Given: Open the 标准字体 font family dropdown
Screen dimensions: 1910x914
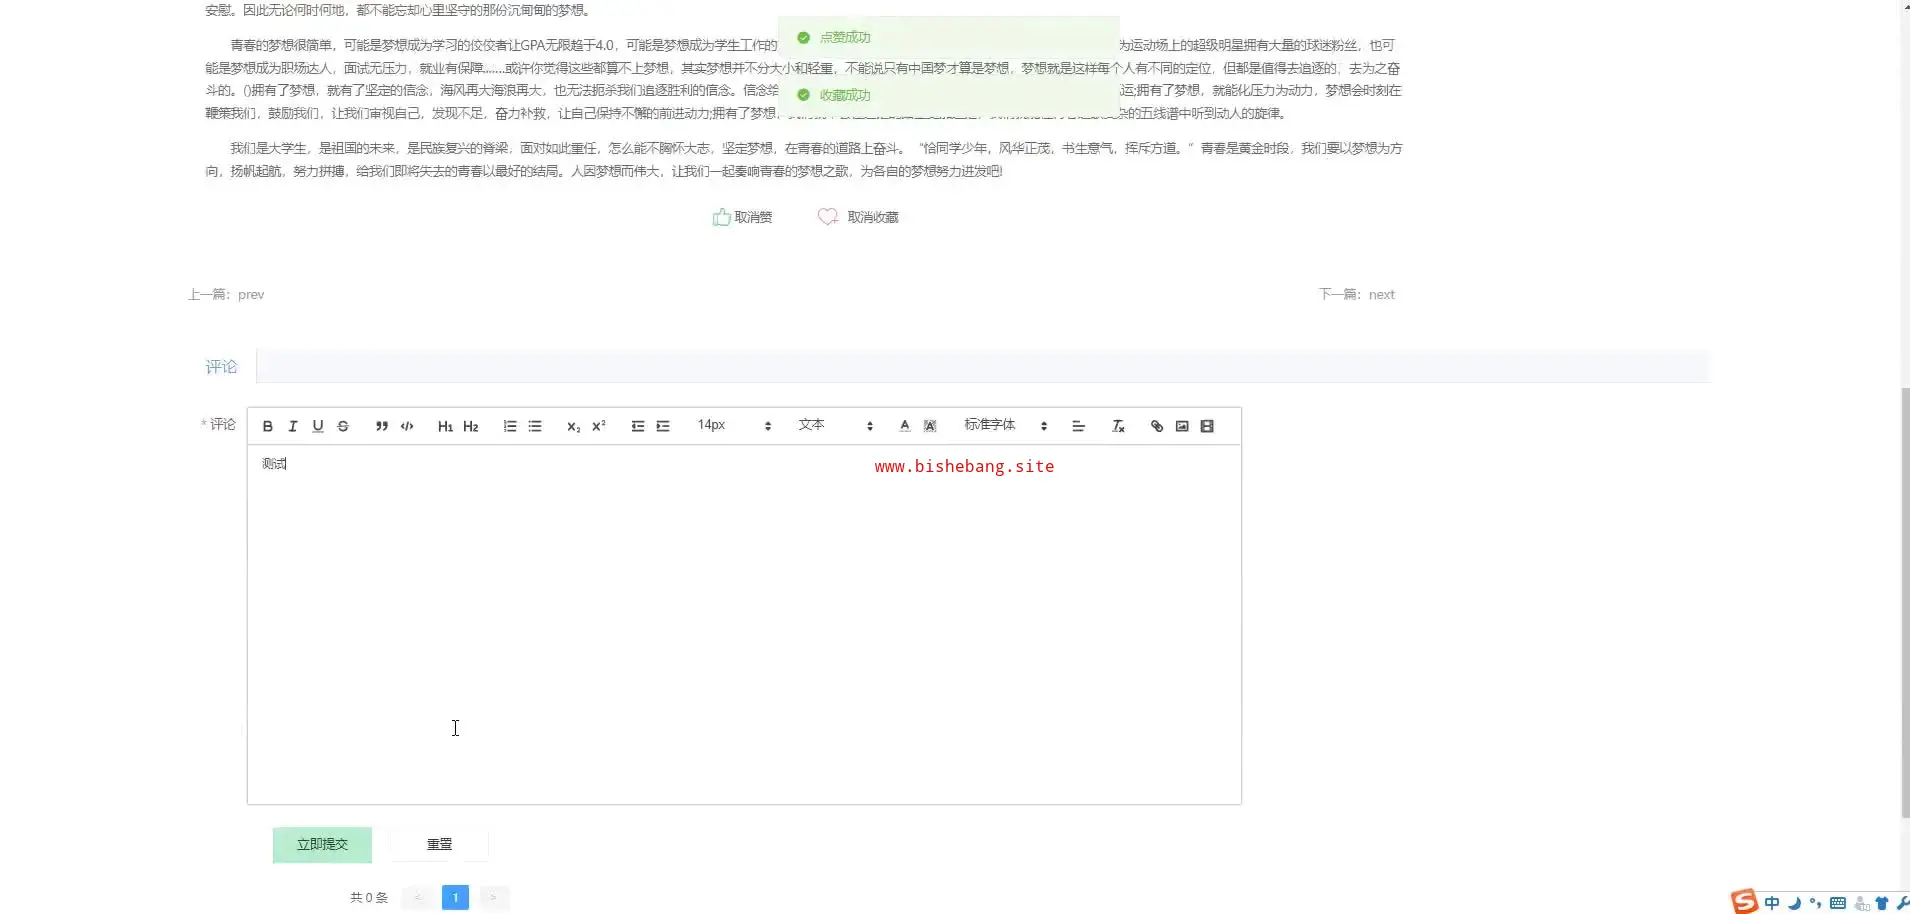Looking at the screenshot, I should click(1005, 426).
